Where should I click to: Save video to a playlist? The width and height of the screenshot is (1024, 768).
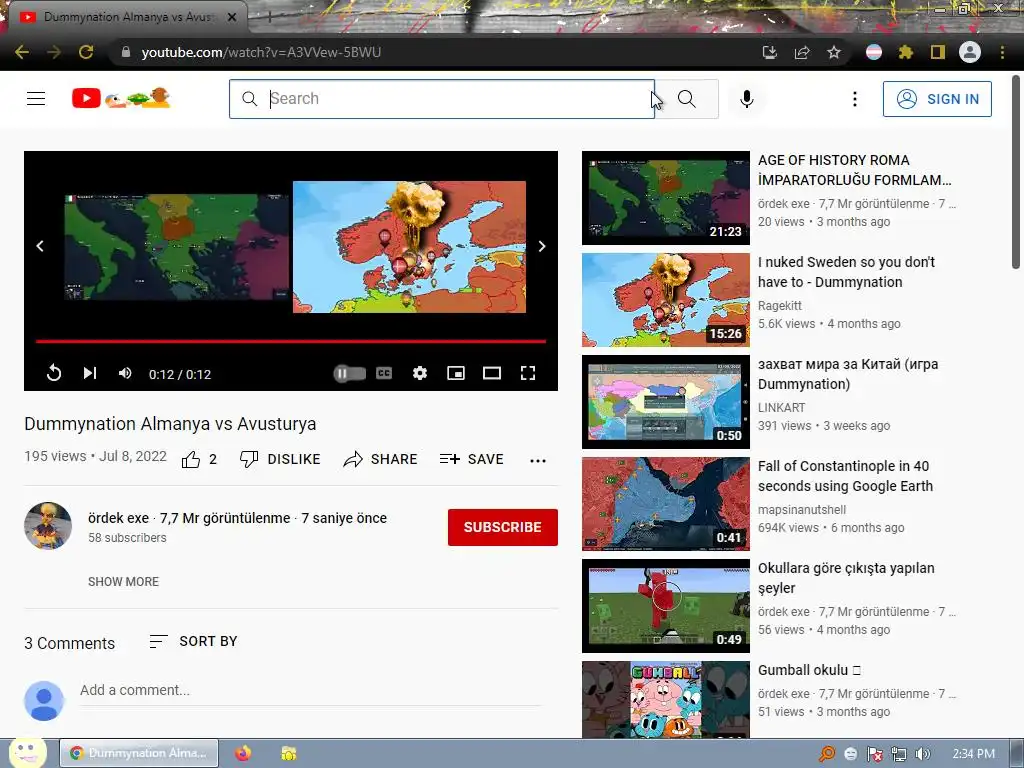472,460
